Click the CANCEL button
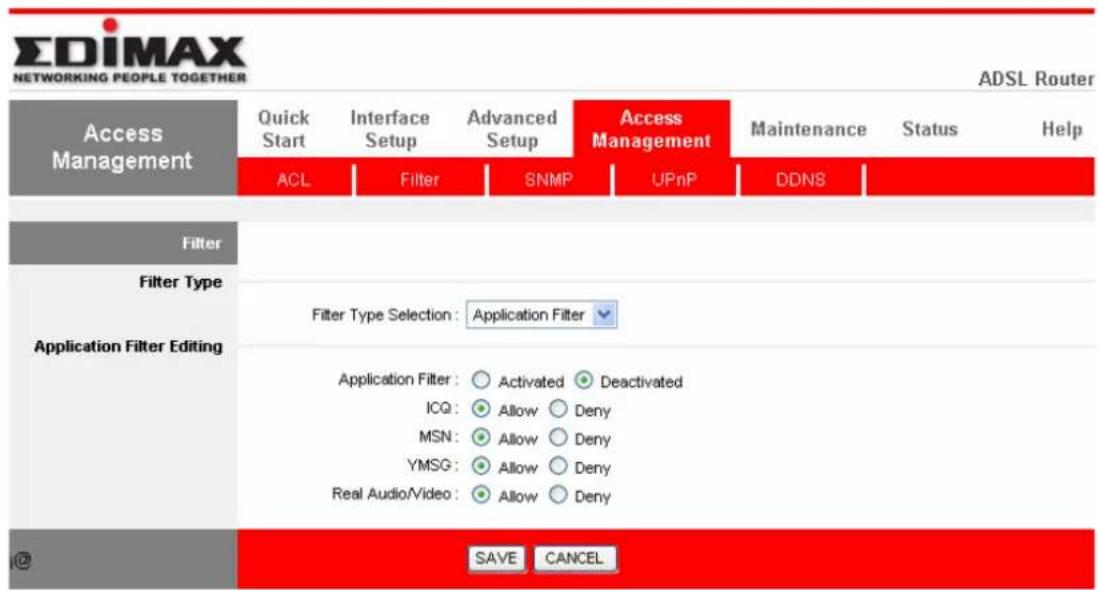Viewport: 1098px width, 590px height. point(574,559)
